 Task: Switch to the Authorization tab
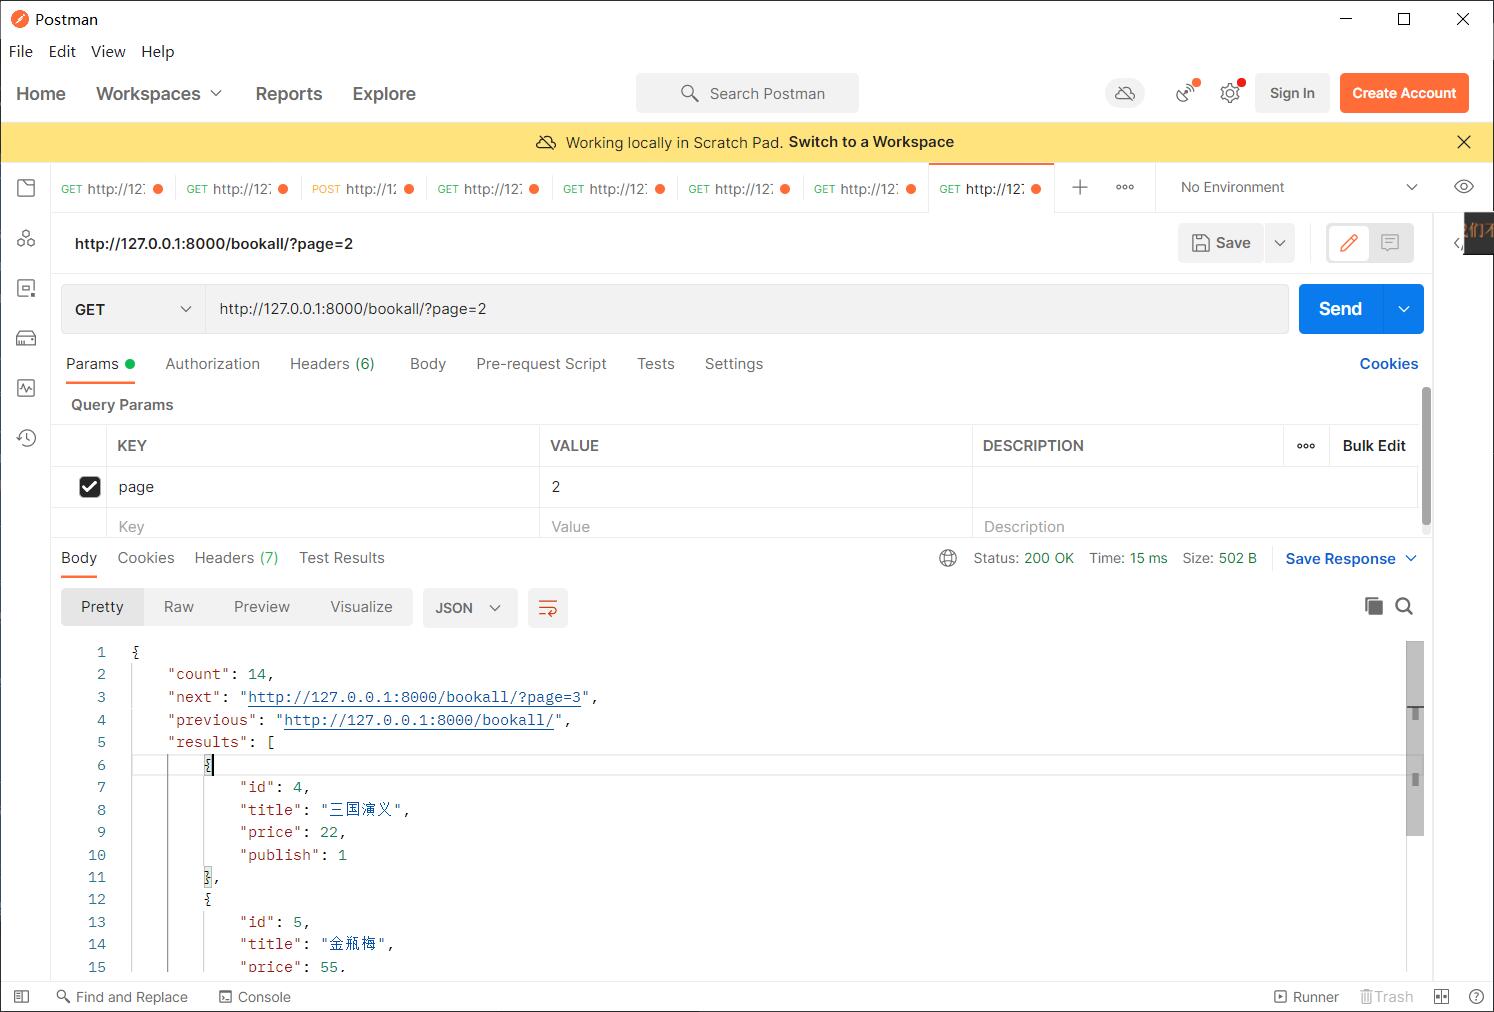[x=212, y=364]
